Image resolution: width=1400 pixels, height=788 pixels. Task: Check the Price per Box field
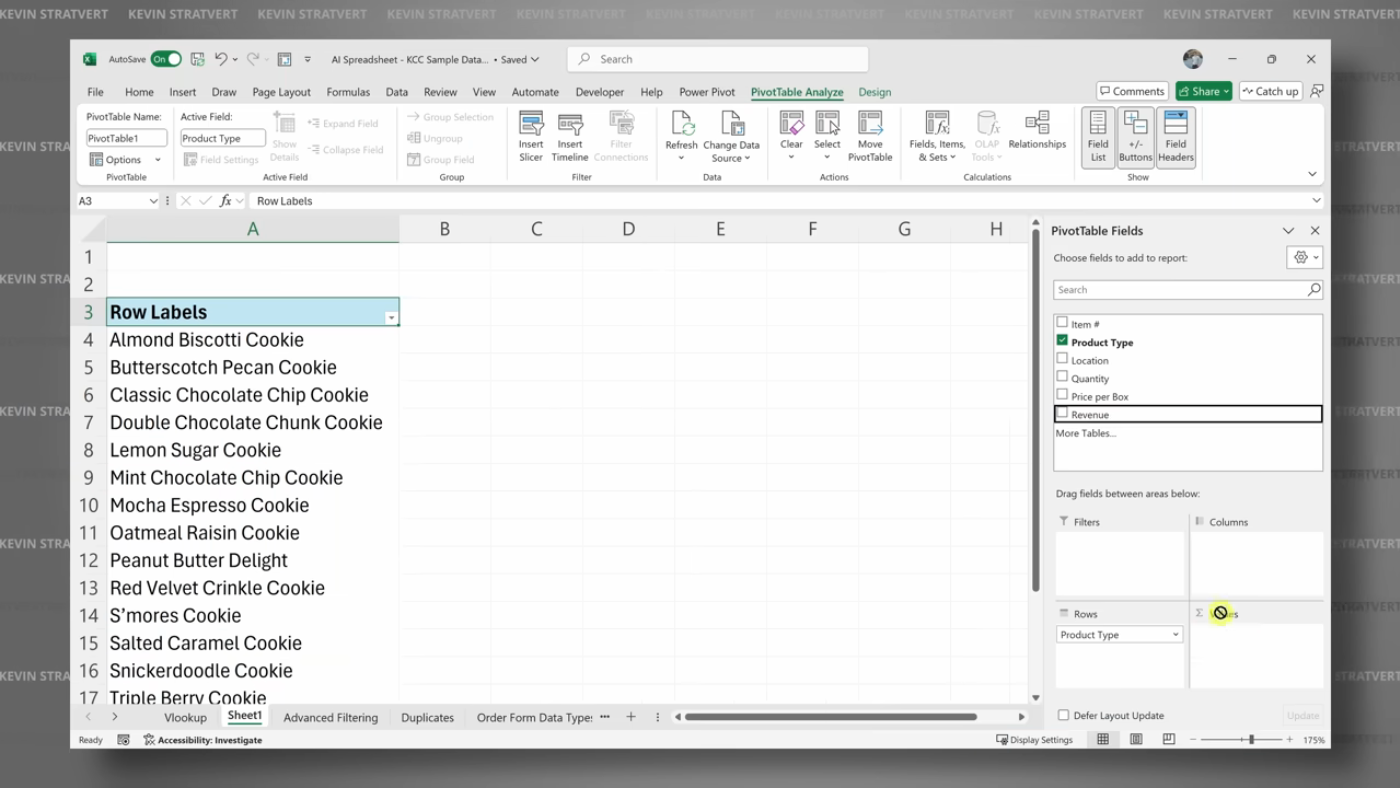point(1062,395)
